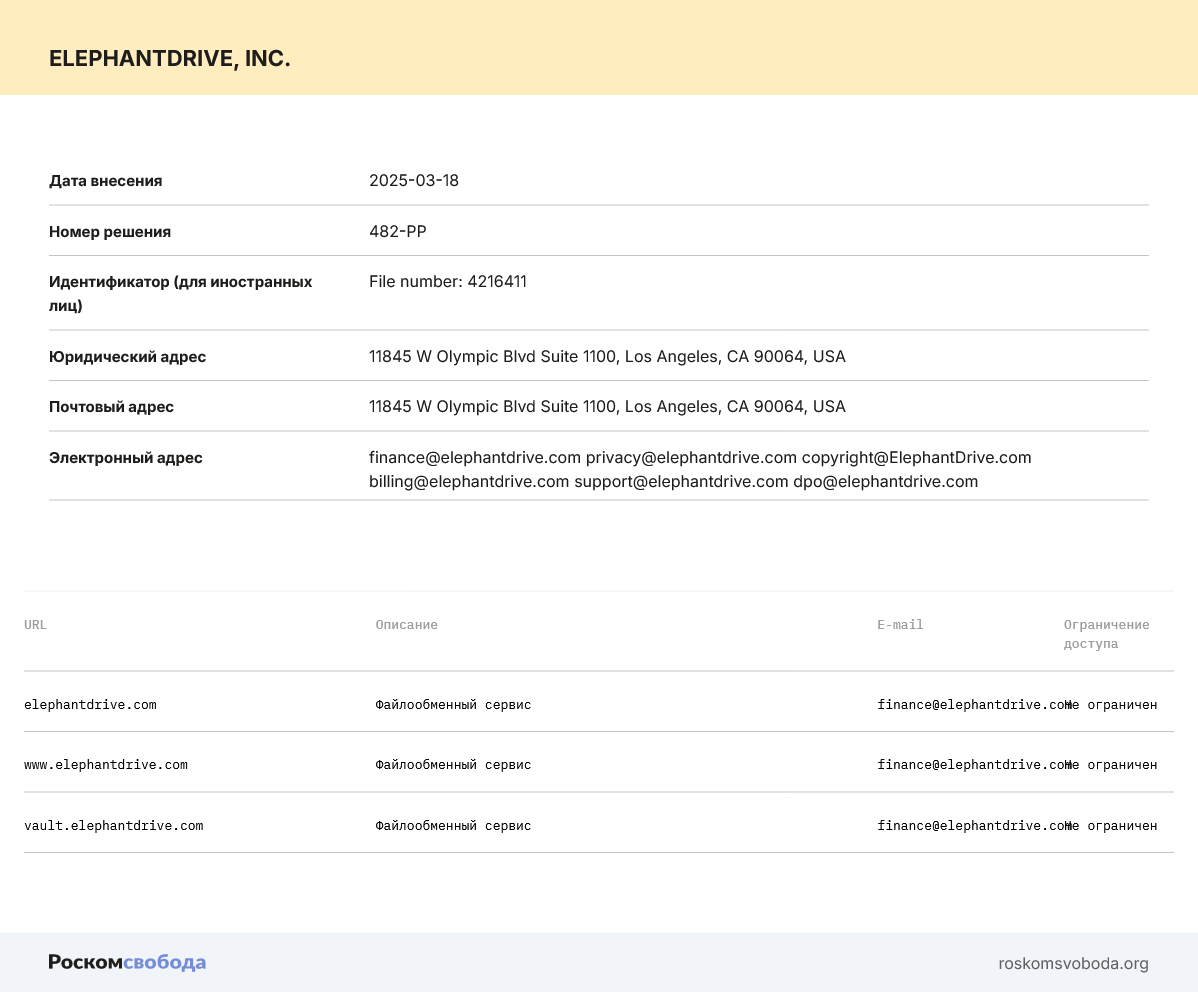This screenshot has width=1198, height=992.
Task: Click the E-mail column header
Action: point(900,625)
